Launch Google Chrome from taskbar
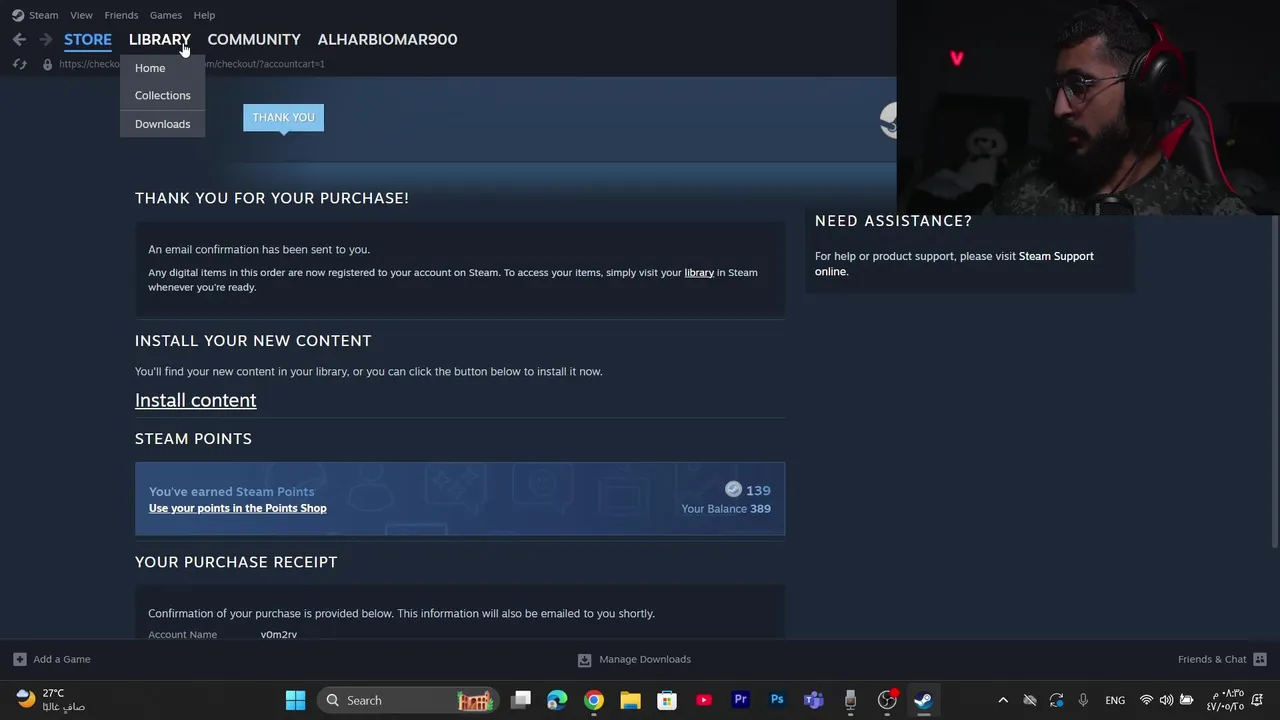The height and width of the screenshot is (720, 1280). point(594,700)
